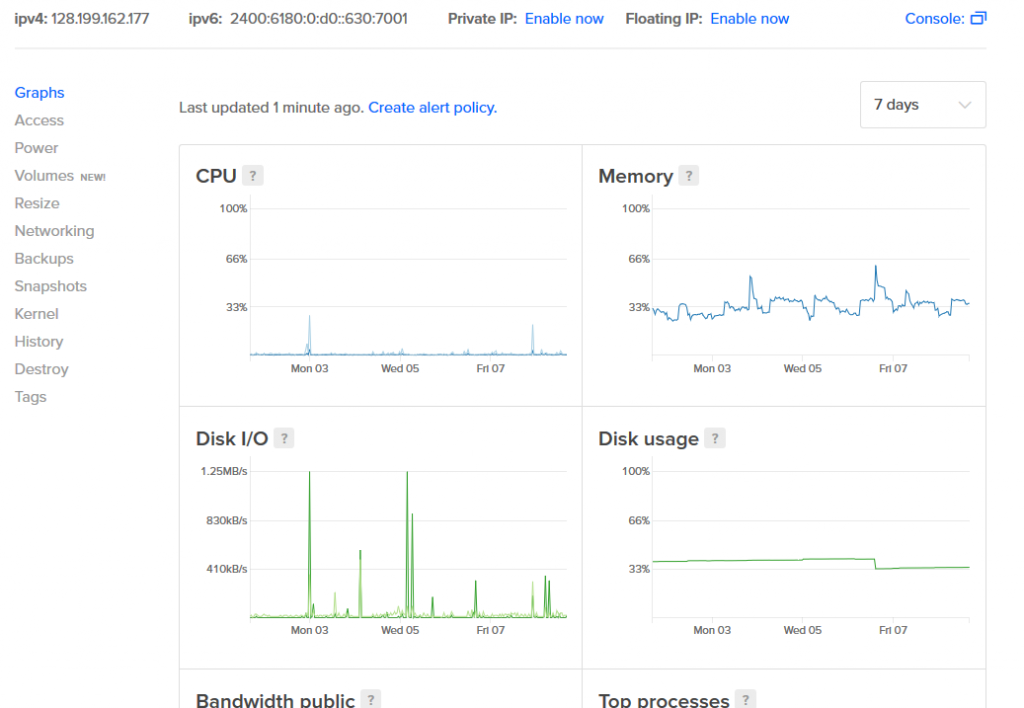View the History section
The height and width of the screenshot is (708, 1024).
pyautogui.click(x=39, y=342)
